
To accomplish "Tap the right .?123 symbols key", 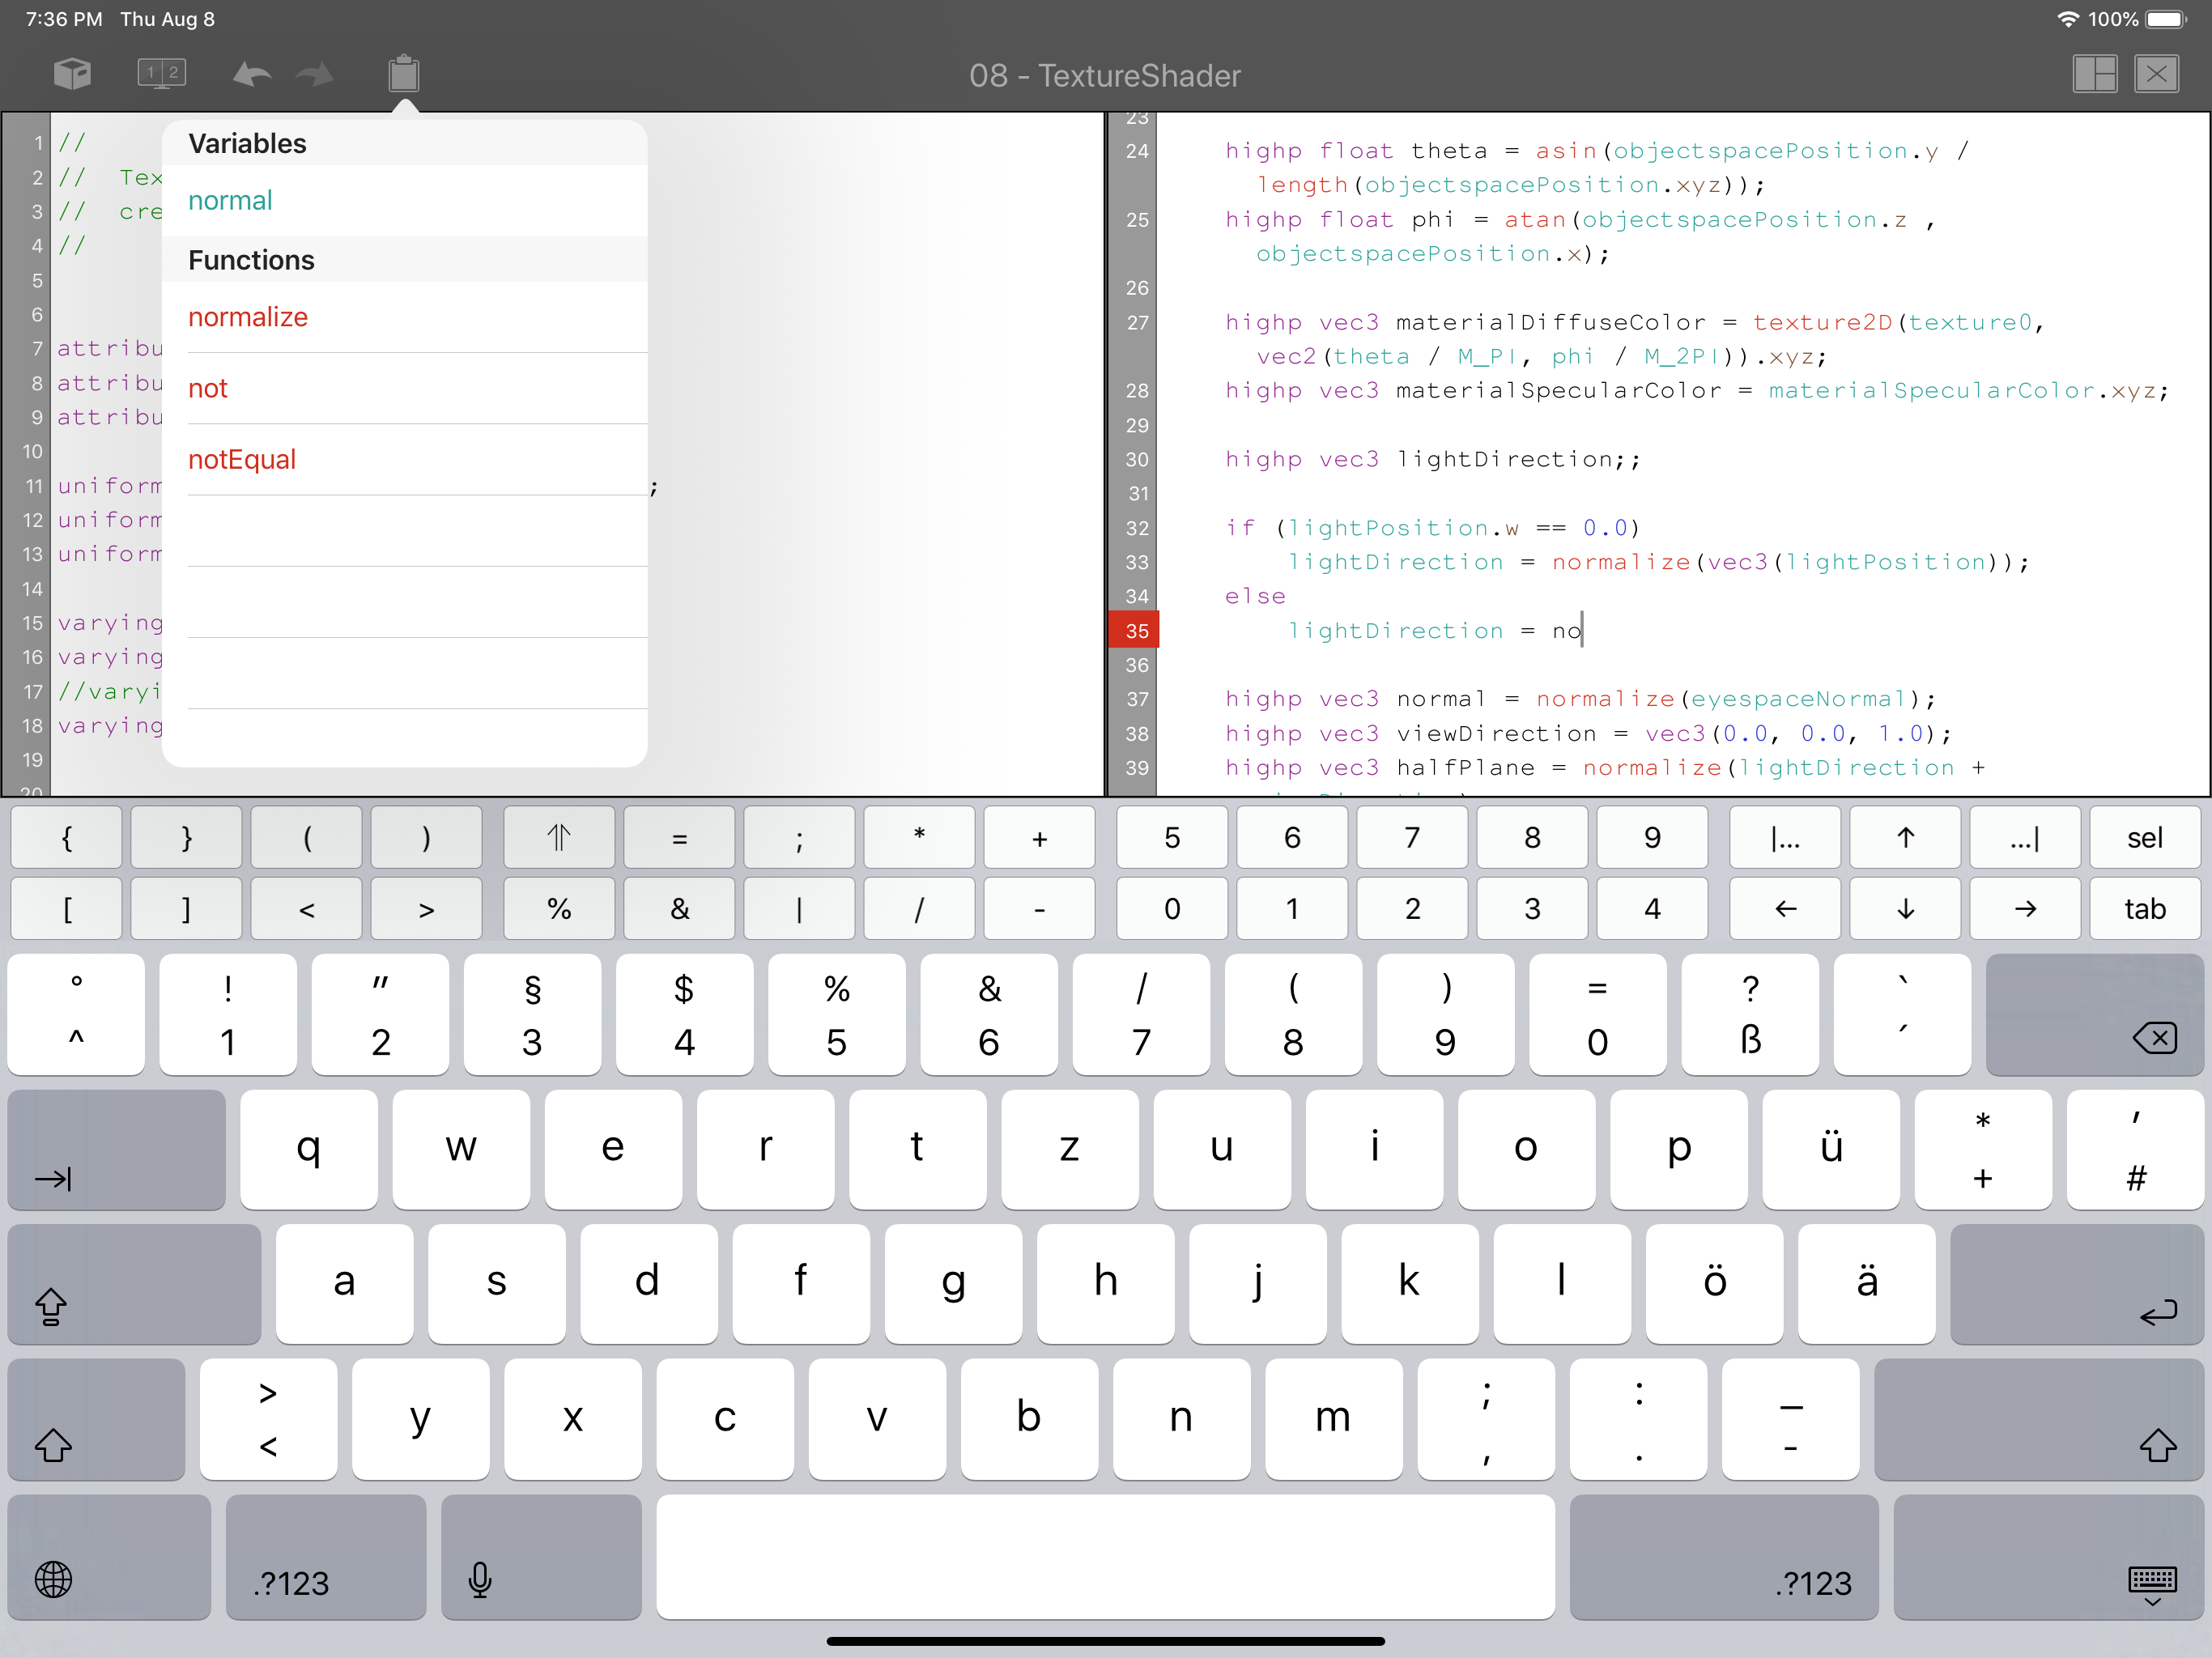I will [x=1724, y=1557].
